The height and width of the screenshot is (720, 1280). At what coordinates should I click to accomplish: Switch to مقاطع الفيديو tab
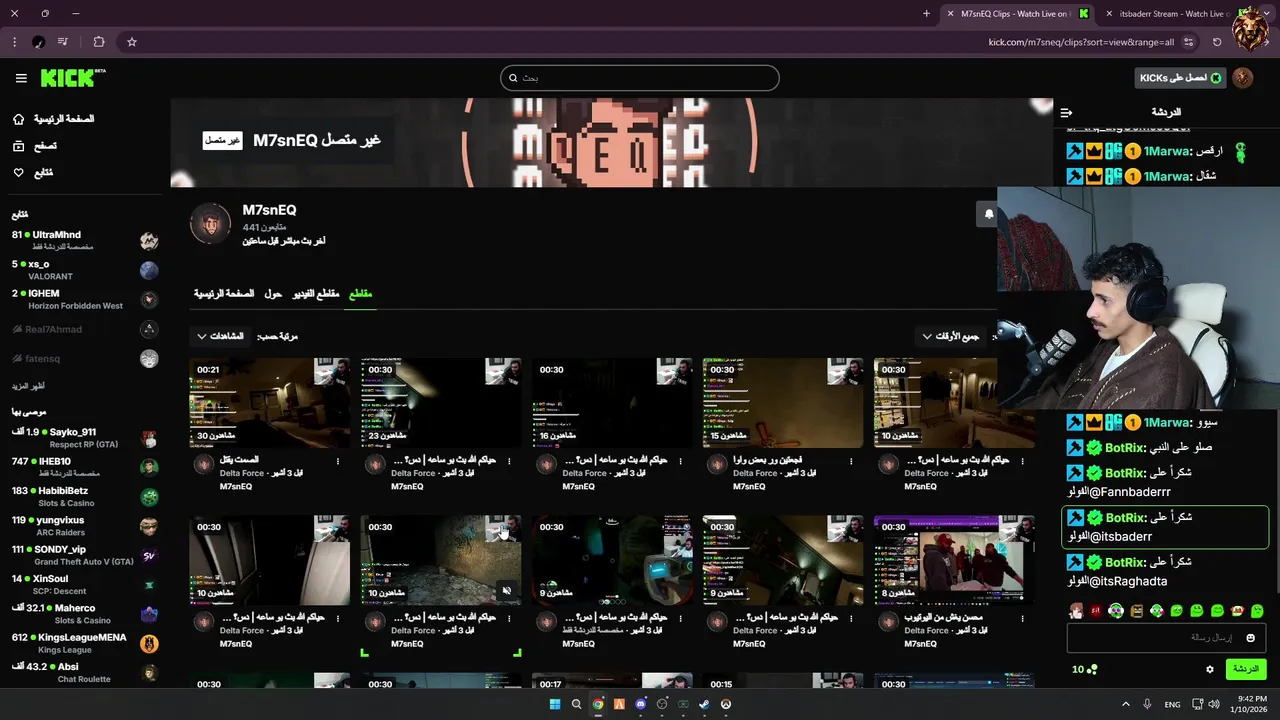(316, 294)
